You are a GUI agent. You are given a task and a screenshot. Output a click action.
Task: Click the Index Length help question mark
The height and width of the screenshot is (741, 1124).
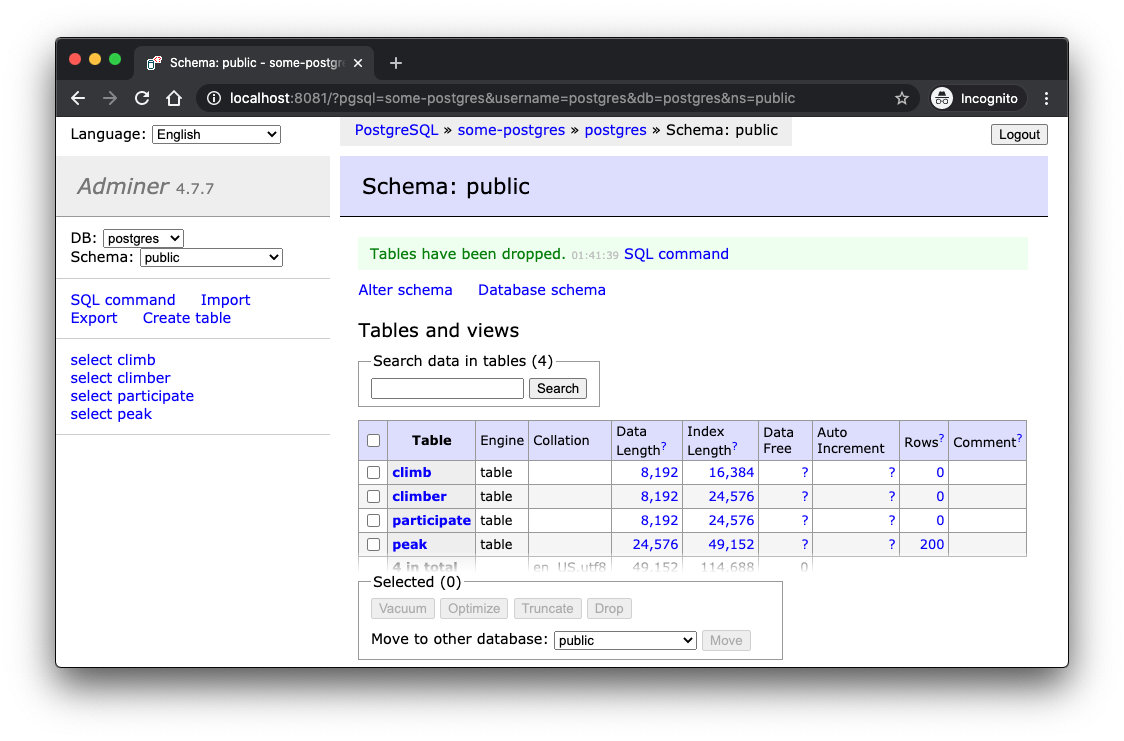click(735, 446)
